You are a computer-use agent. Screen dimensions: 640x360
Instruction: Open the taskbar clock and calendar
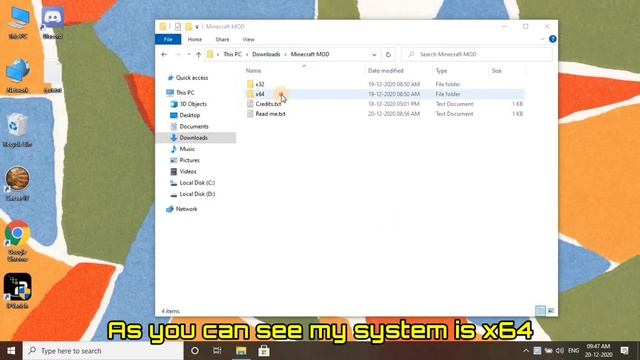[599, 351]
